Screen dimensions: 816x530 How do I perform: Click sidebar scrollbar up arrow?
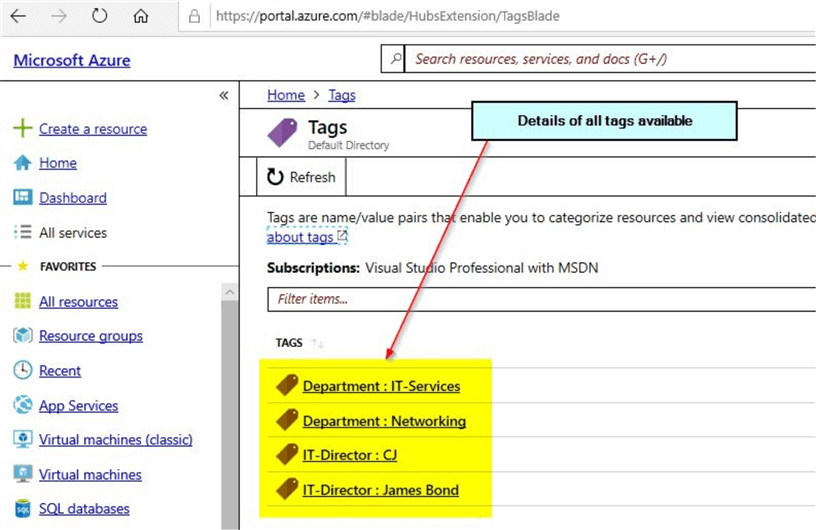230,293
